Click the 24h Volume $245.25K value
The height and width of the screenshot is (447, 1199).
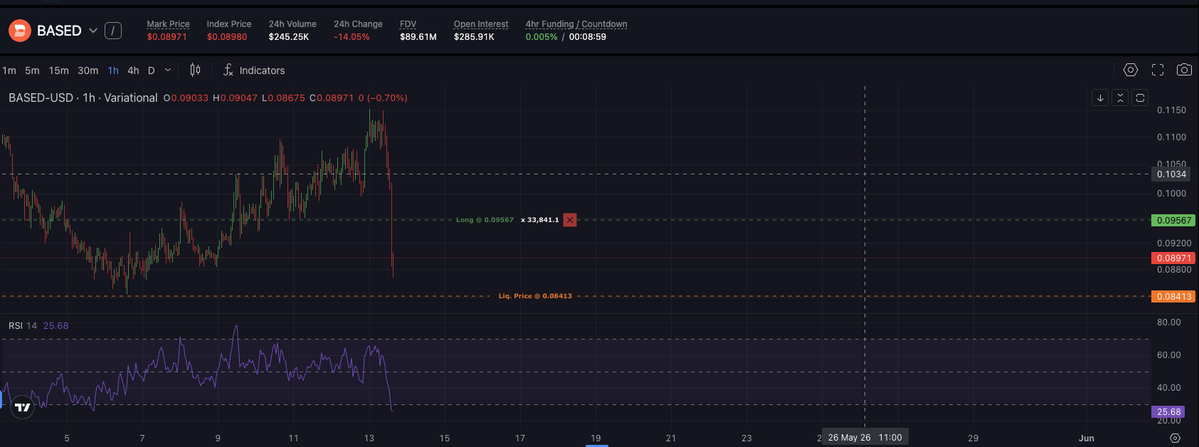click(288, 37)
